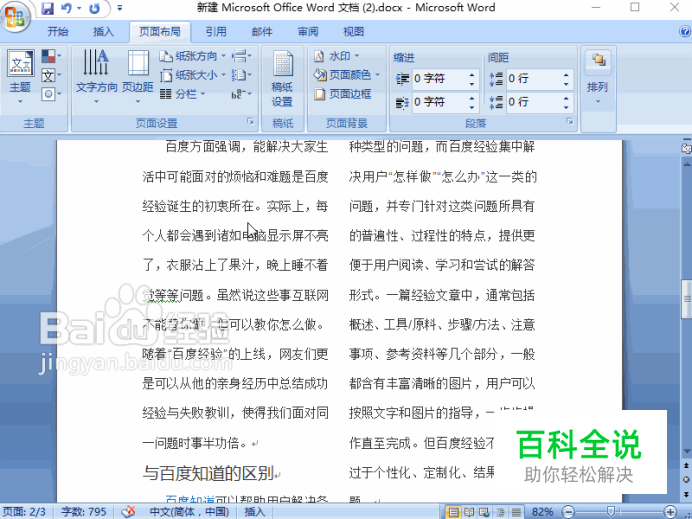Open the 分栏 columns dropdown
The height and width of the screenshot is (519, 692).
tap(183, 94)
